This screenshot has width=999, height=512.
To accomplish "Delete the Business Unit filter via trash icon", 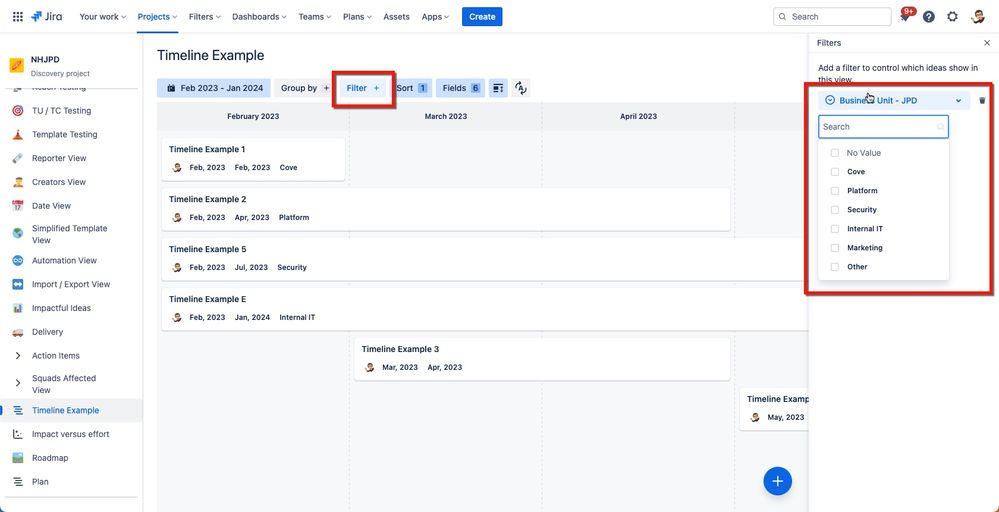I will [x=982, y=101].
